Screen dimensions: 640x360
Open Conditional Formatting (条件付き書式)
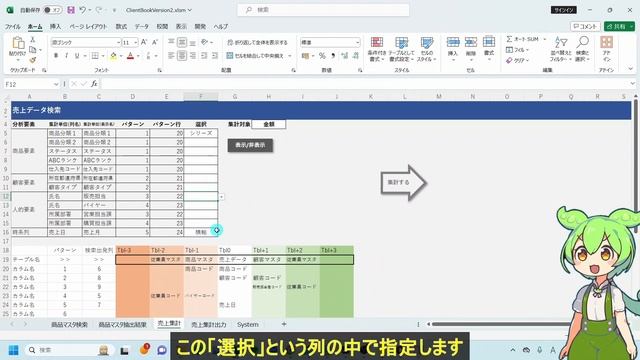point(376,49)
